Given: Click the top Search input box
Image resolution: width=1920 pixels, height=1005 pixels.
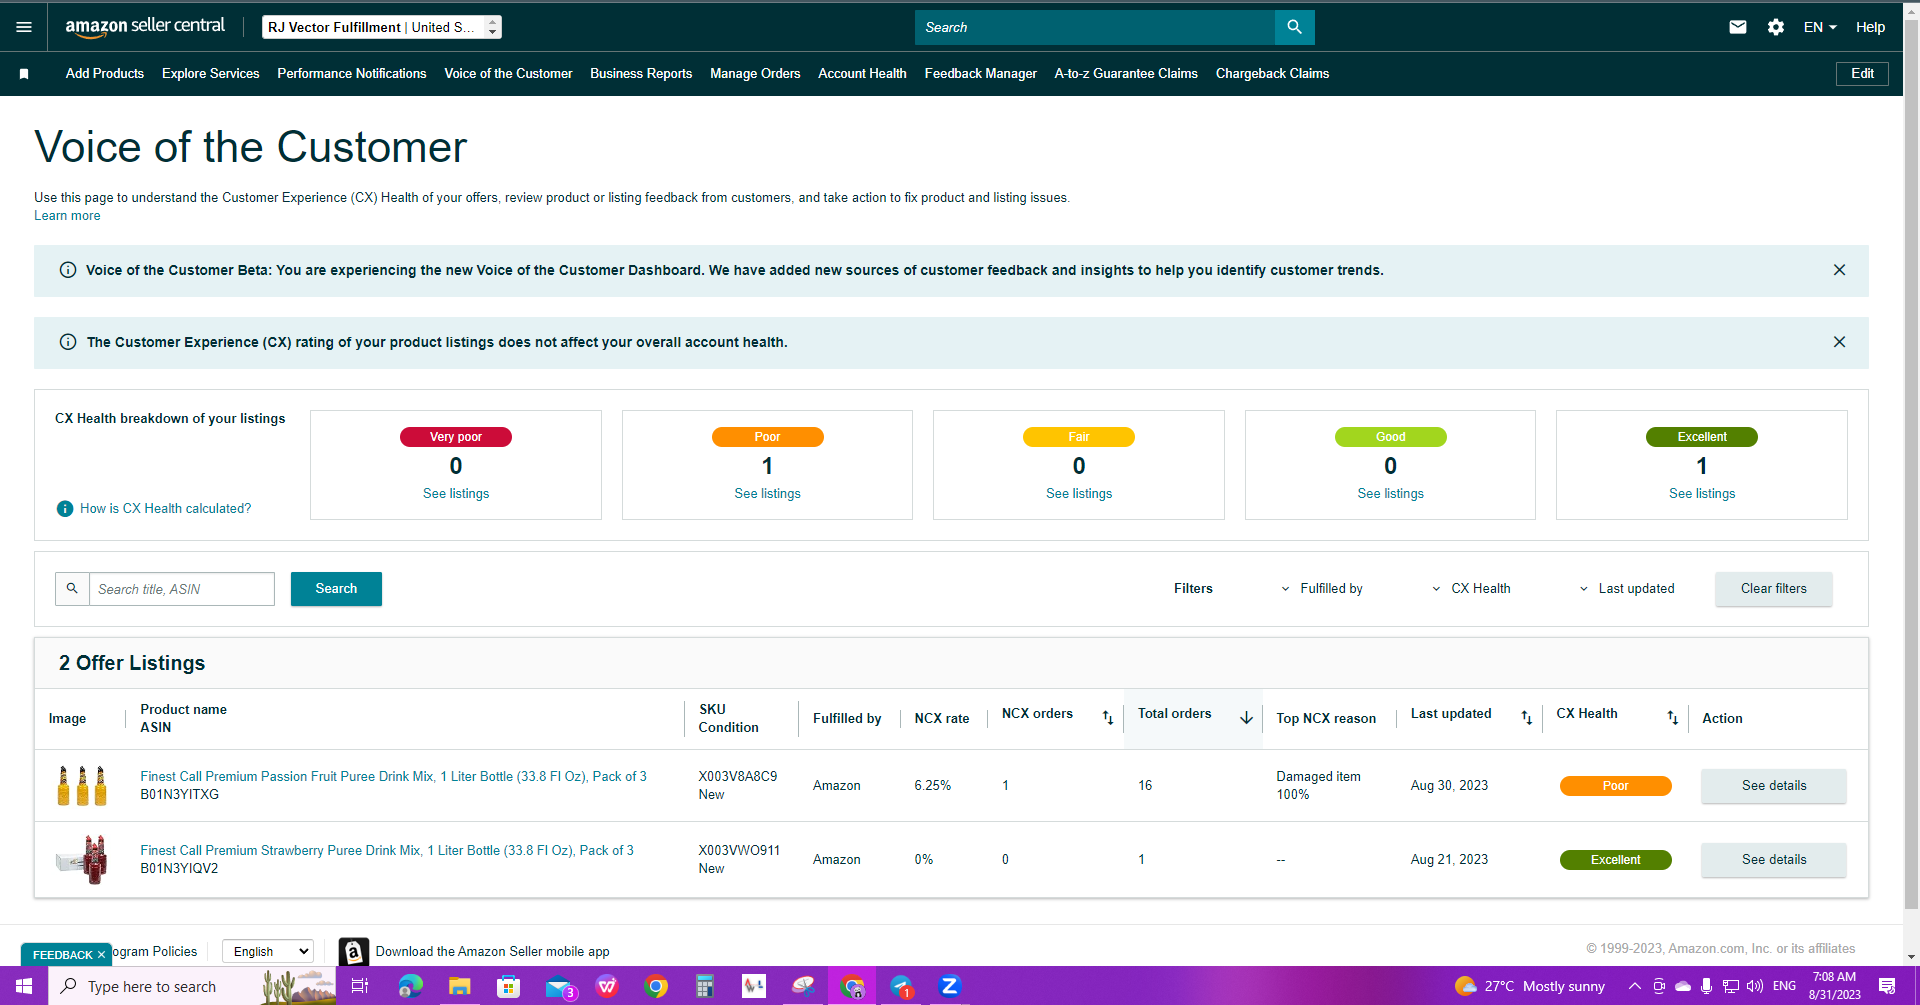Looking at the screenshot, I should pyautogui.click(x=1095, y=27).
